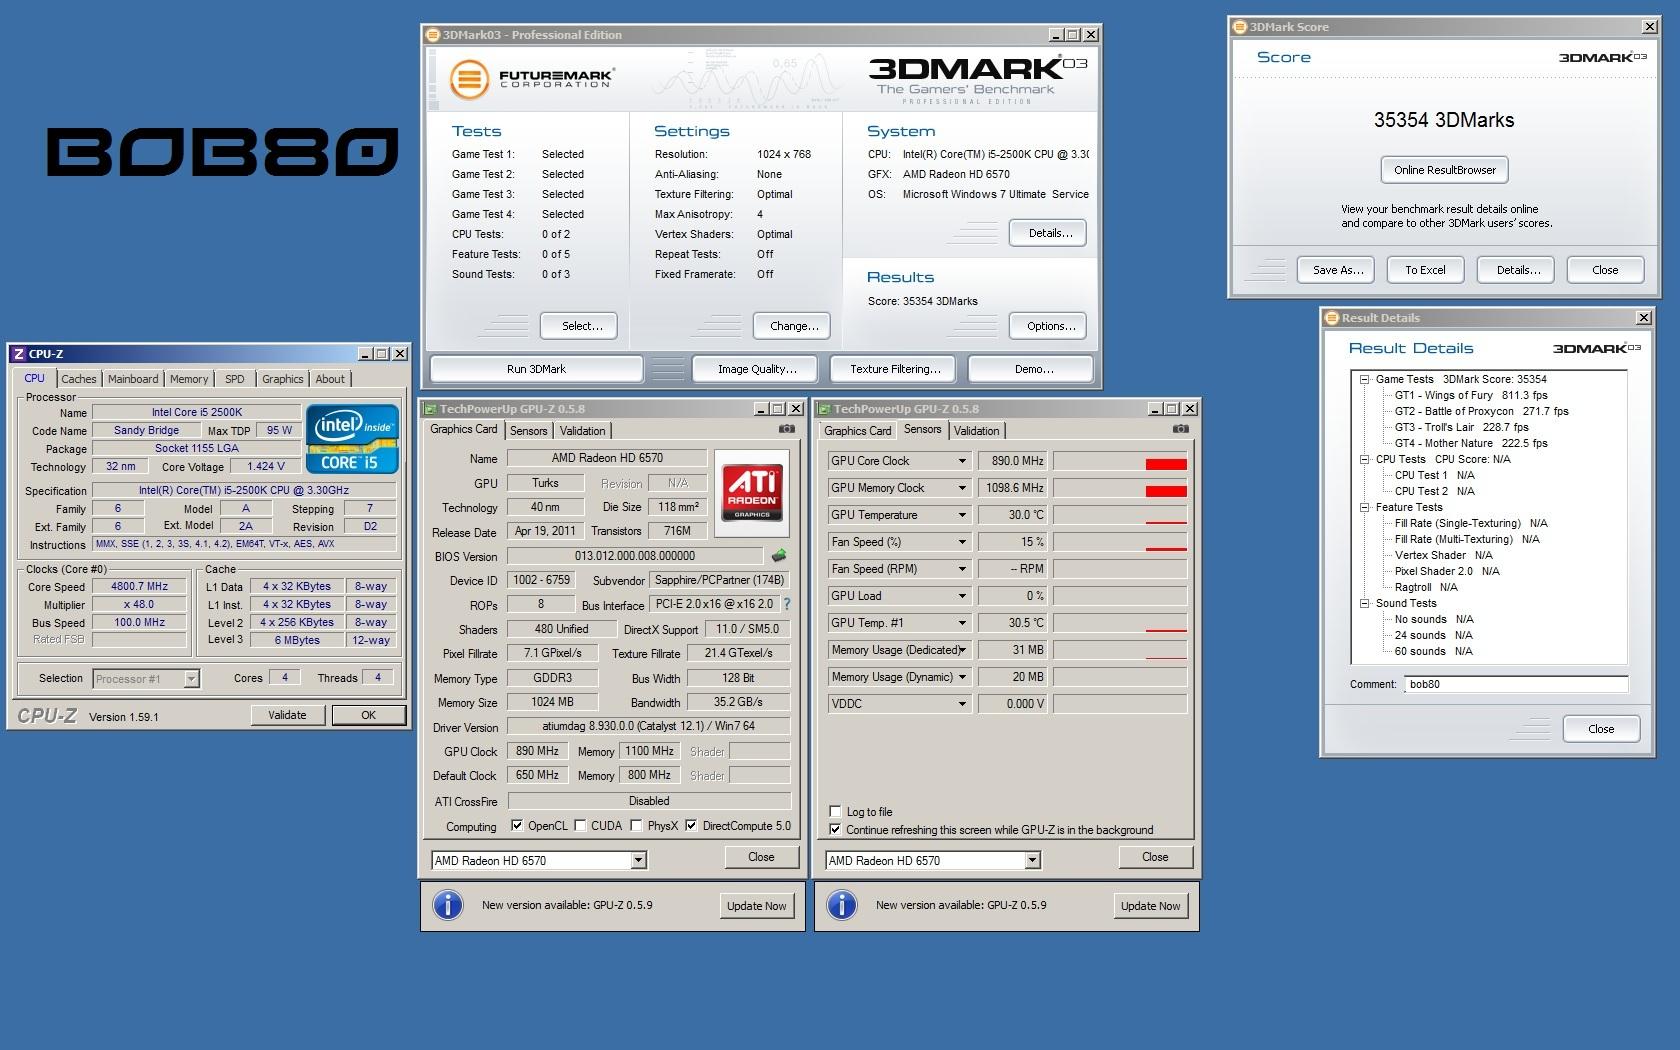
Task: Open the card selector in GPU-Z Graphics Card window
Action: click(x=638, y=861)
